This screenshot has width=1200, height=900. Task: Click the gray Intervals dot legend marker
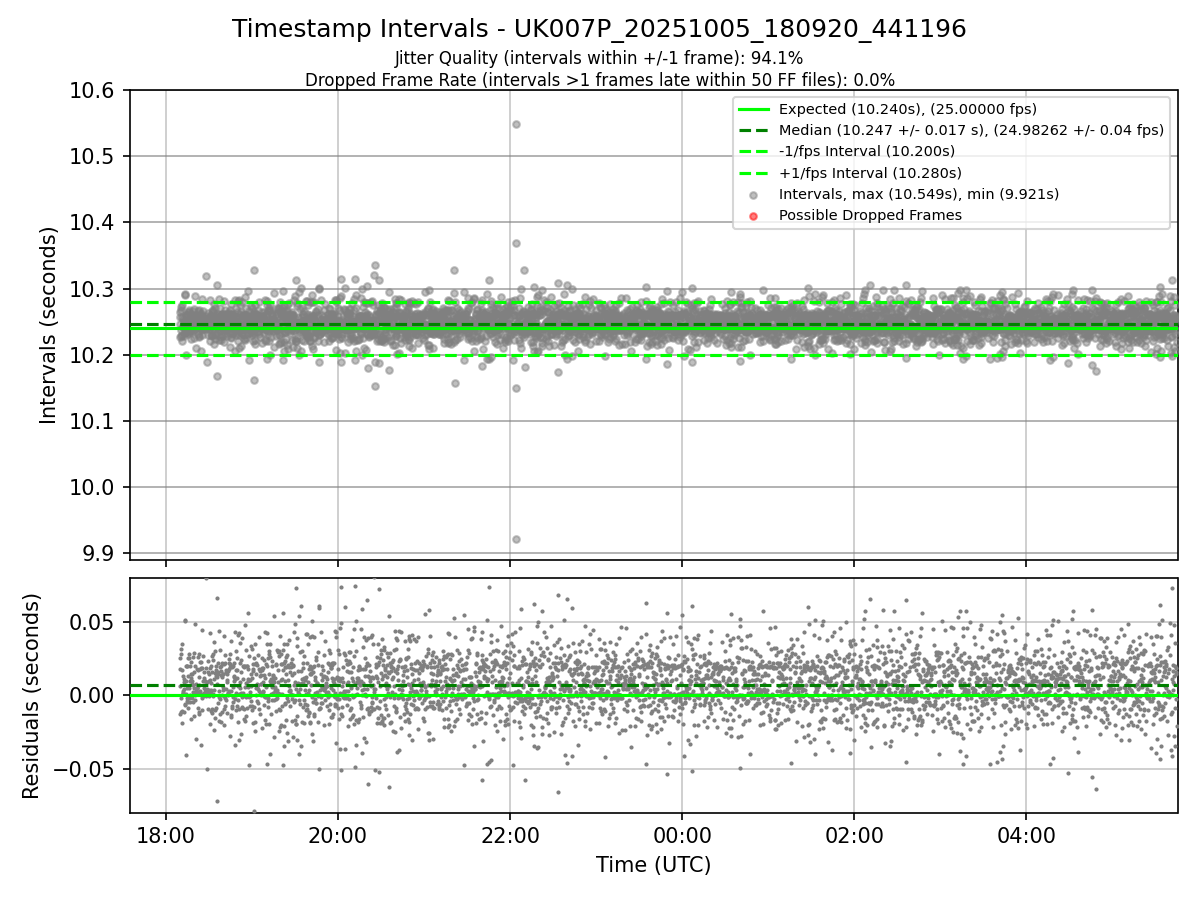(x=754, y=194)
